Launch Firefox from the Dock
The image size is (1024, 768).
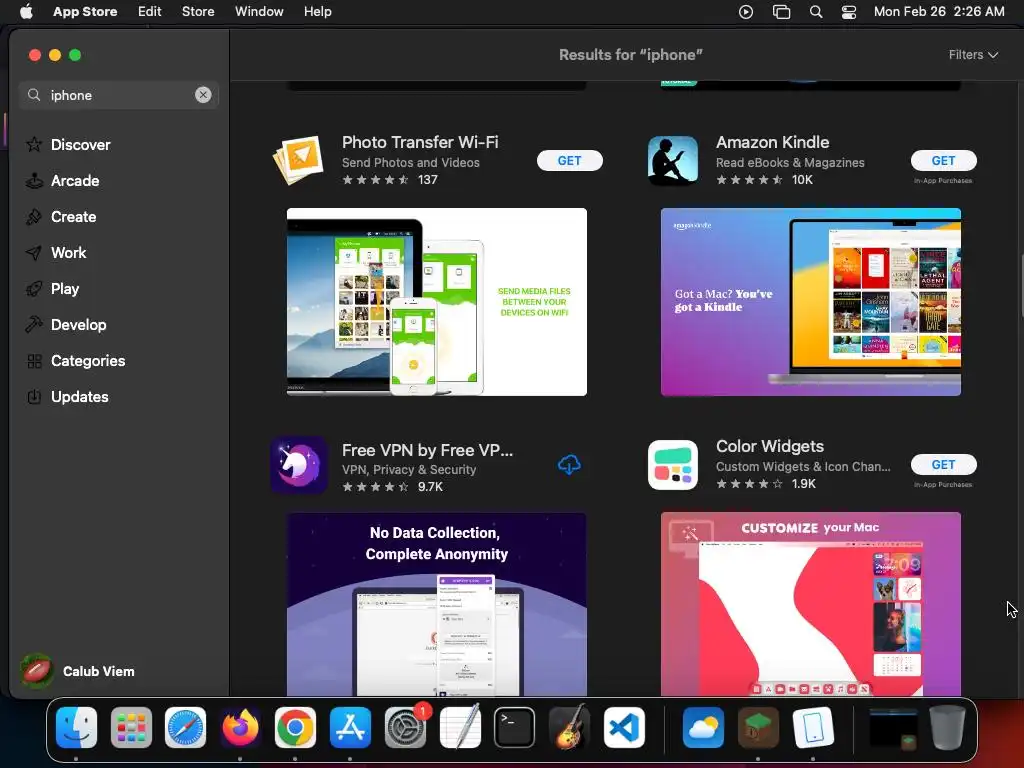(240, 727)
